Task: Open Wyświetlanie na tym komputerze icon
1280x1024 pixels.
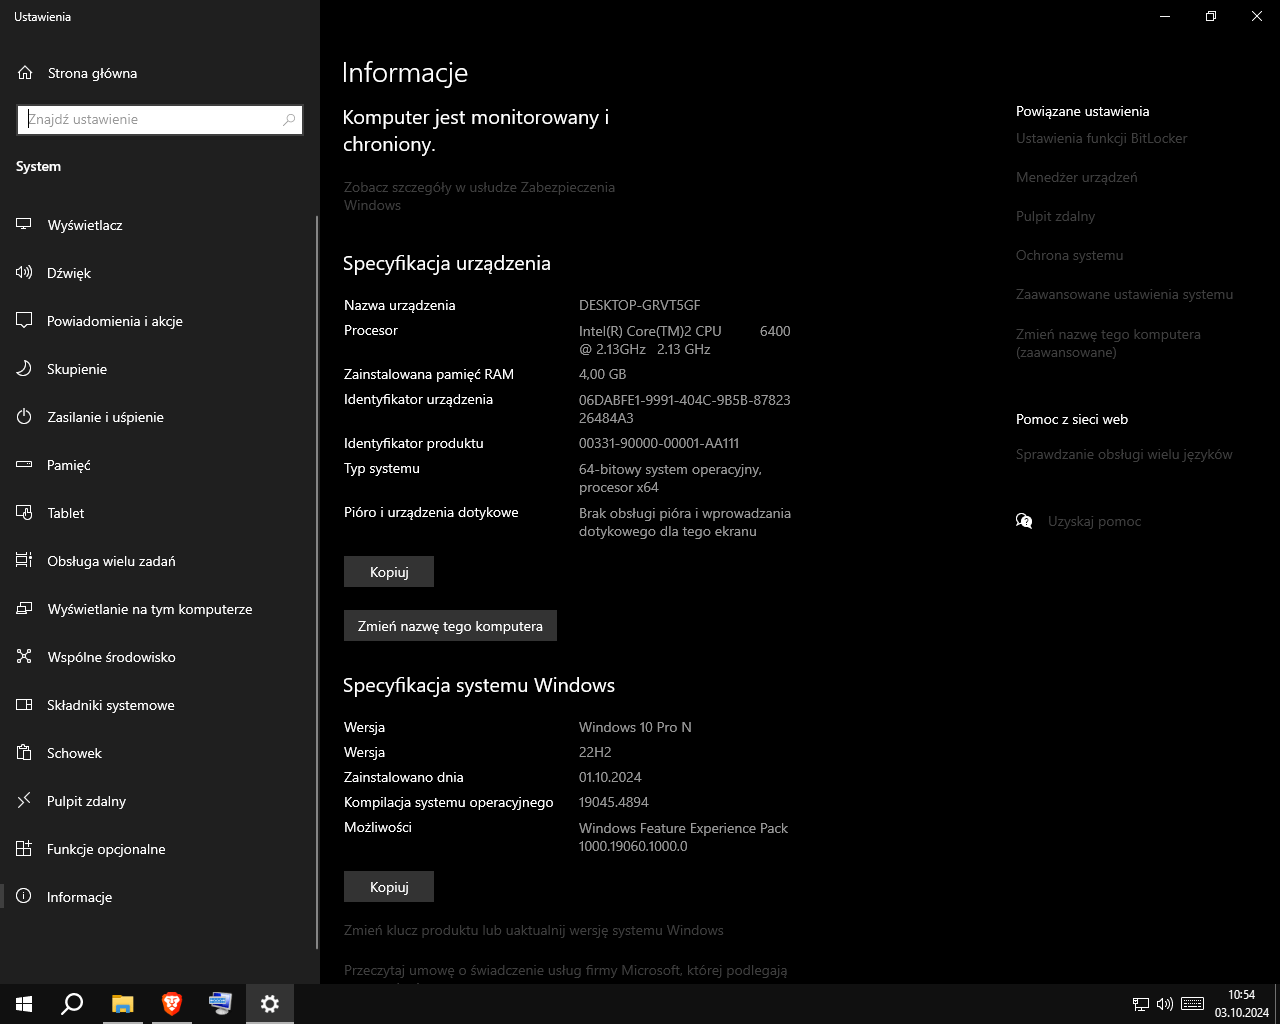Action: (24, 609)
